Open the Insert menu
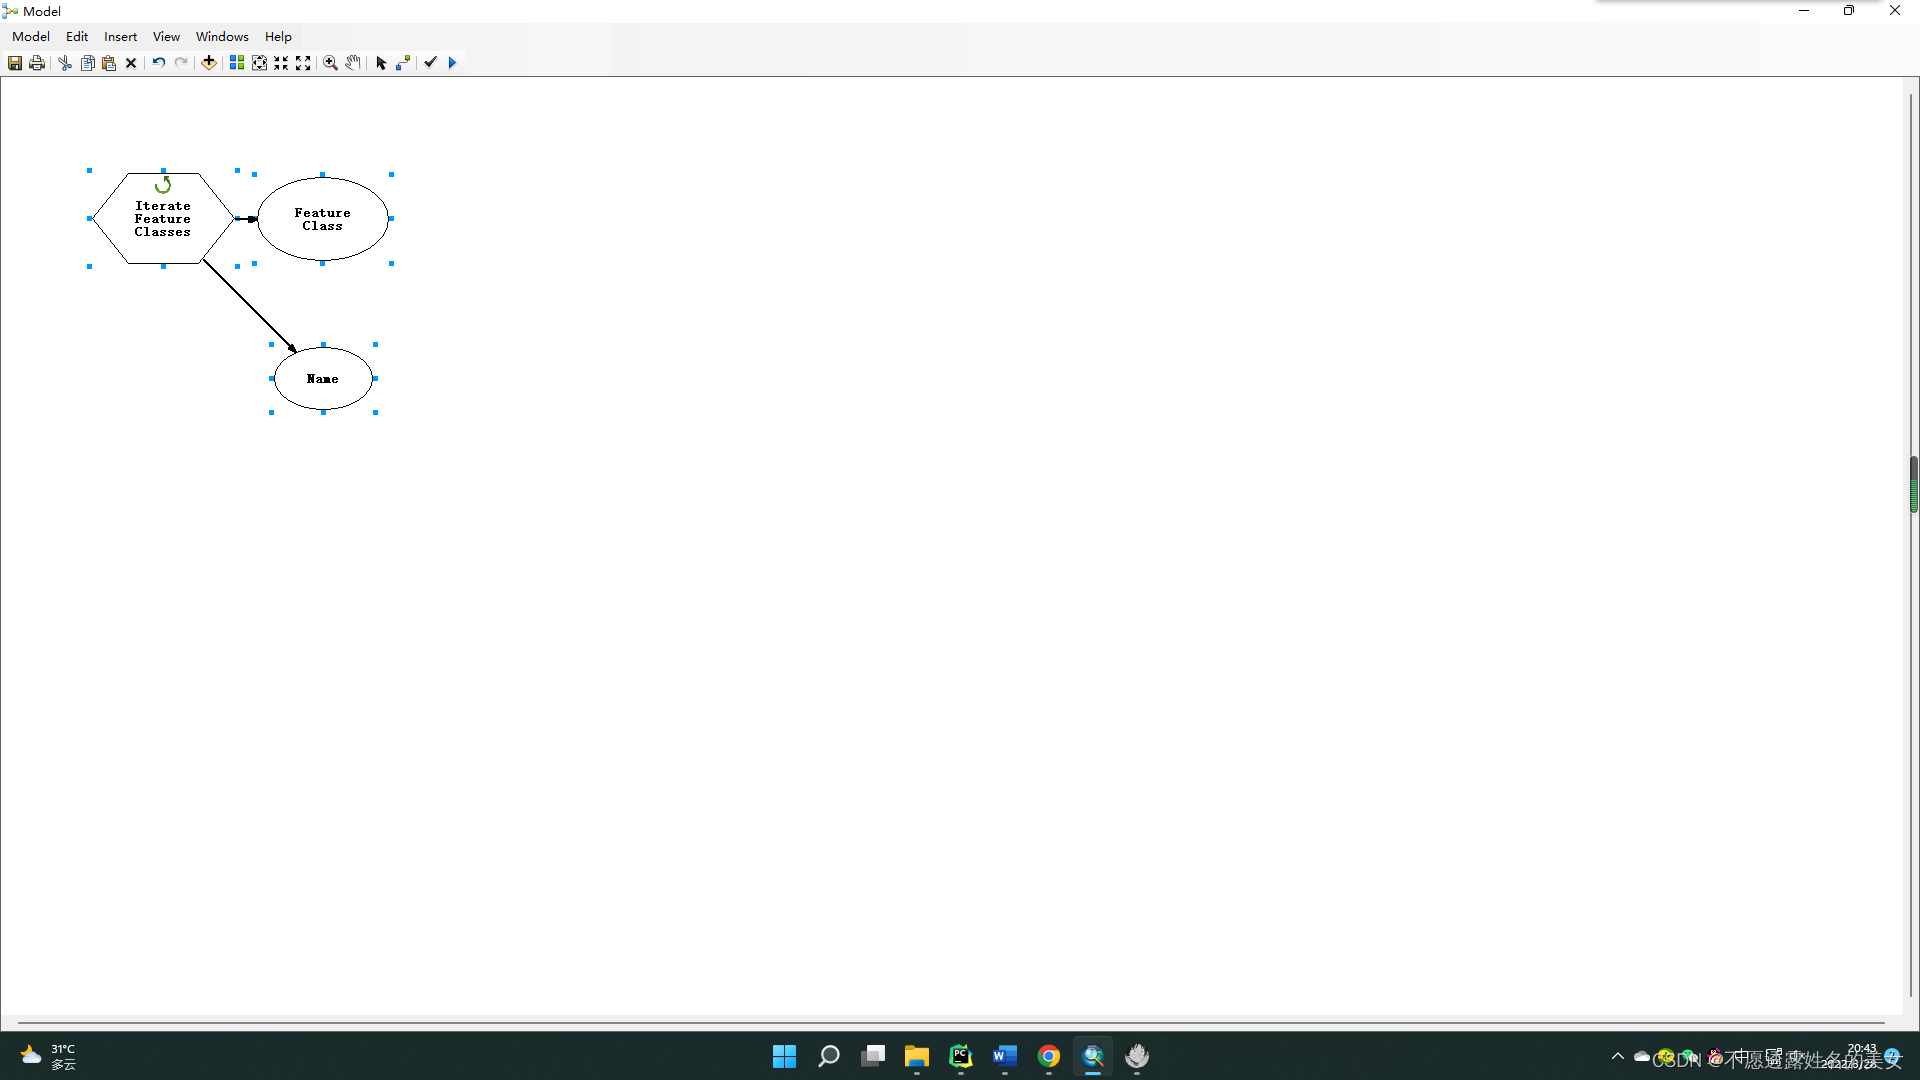Viewport: 1920px width, 1080px height. pos(120,37)
